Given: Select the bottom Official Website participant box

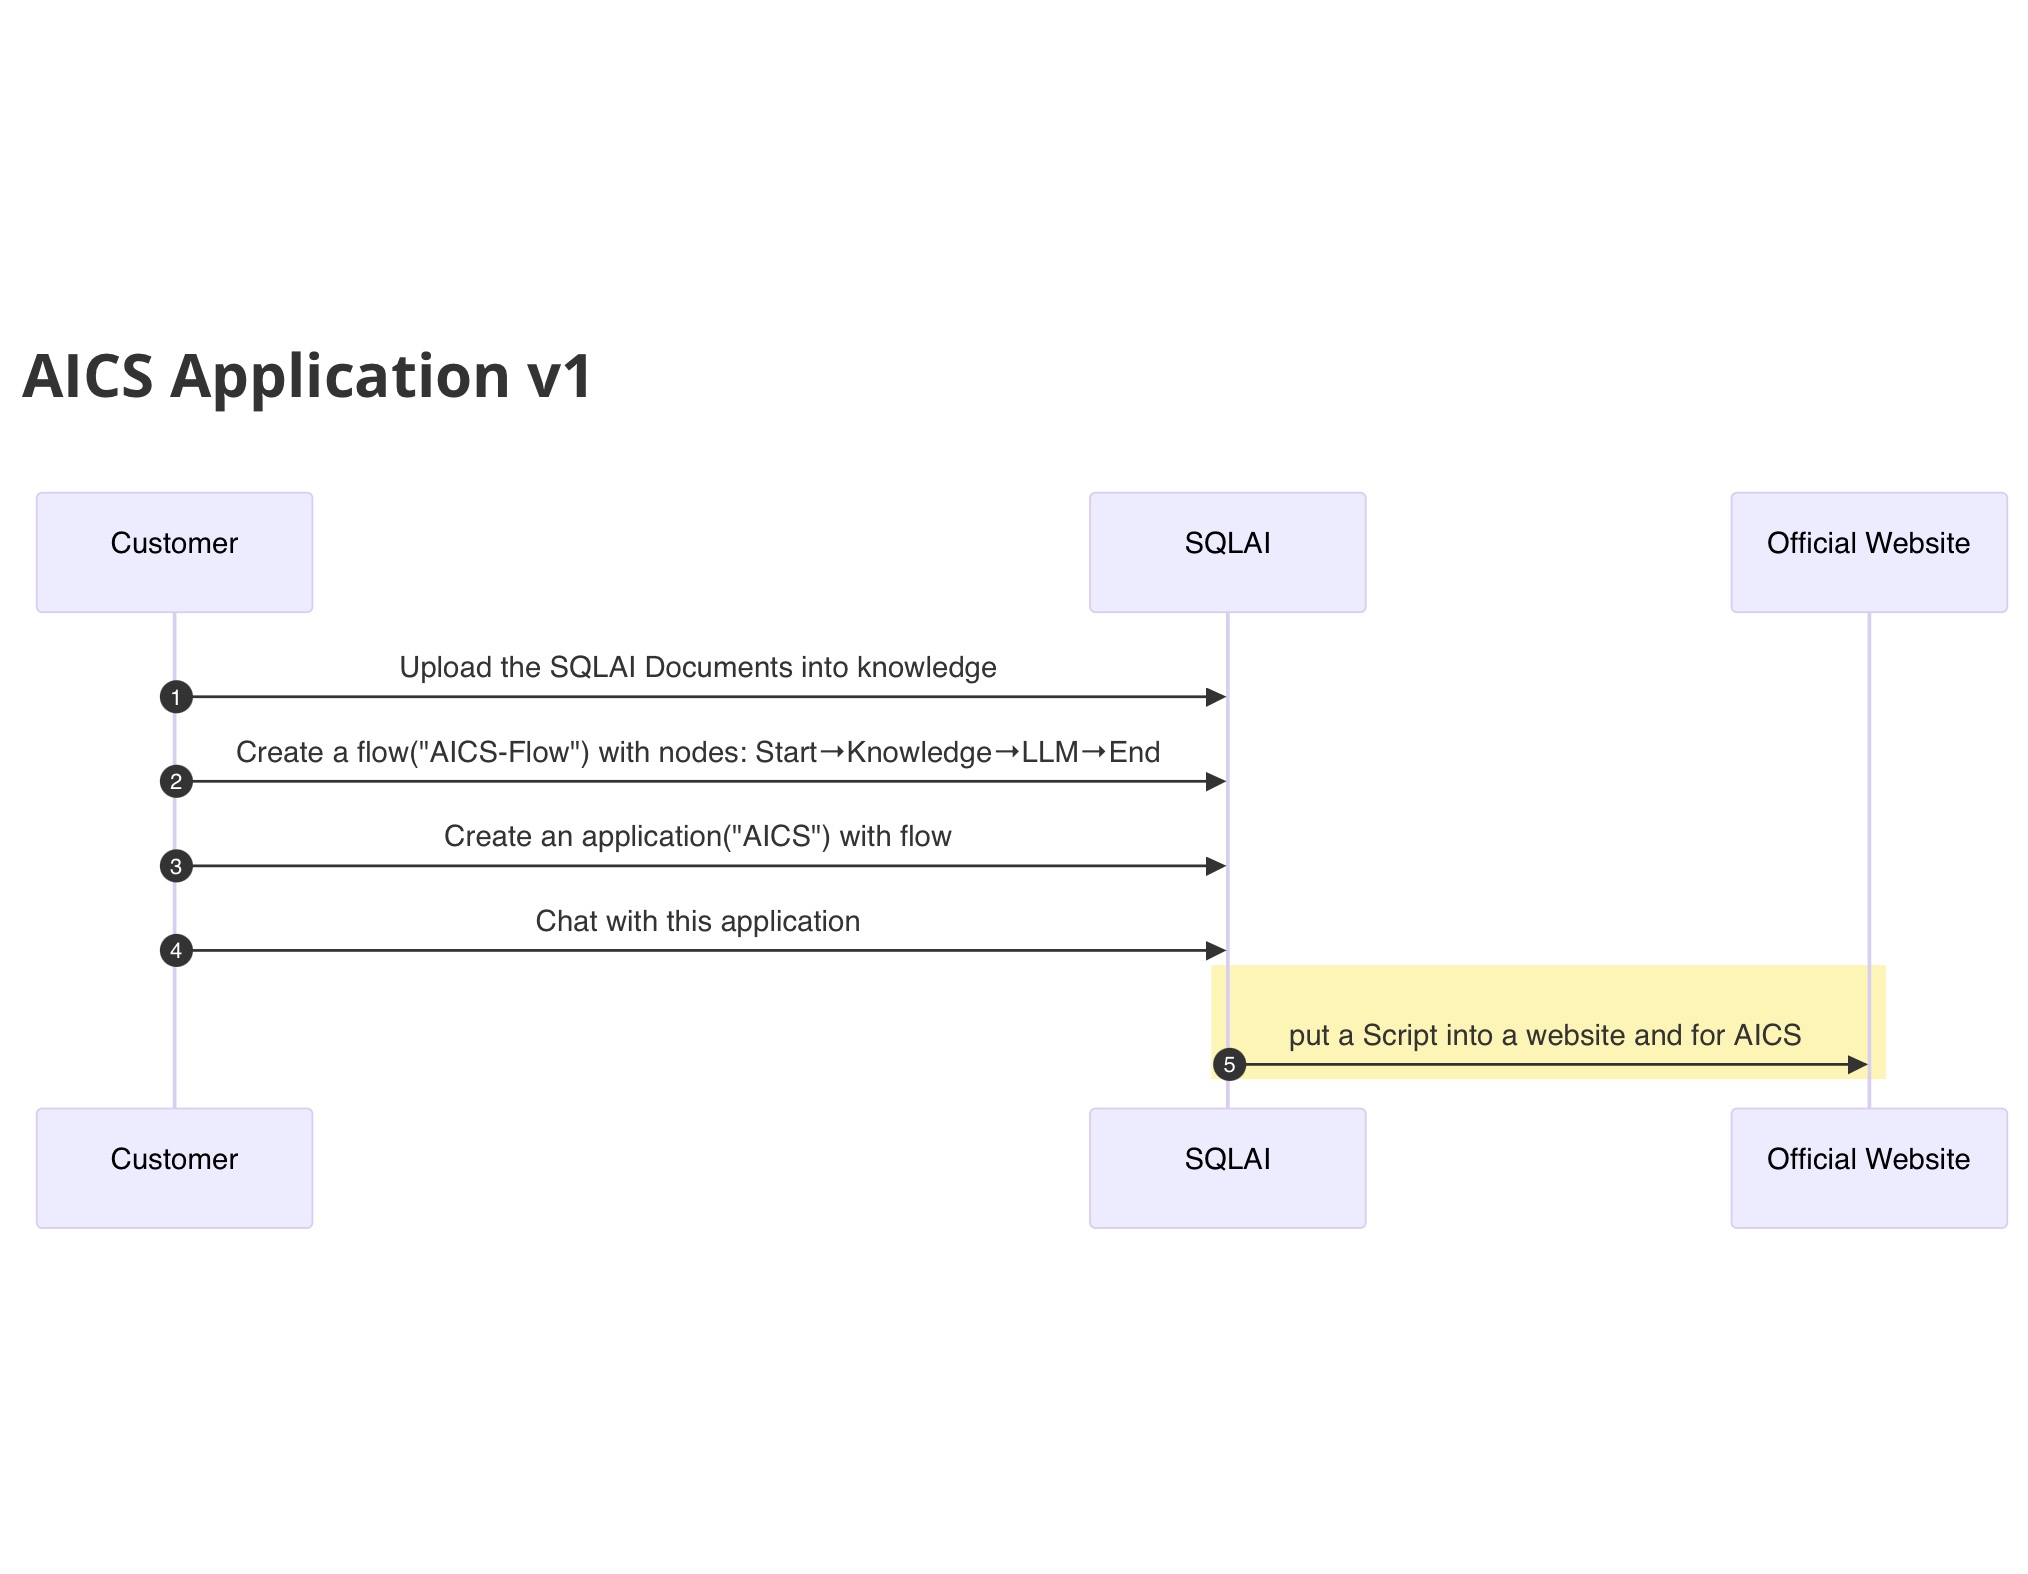Looking at the screenshot, I should coord(1868,1167).
